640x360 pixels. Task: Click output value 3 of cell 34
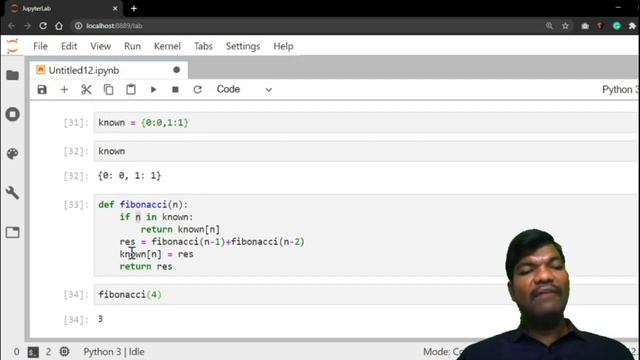pyautogui.click(x=100, y=319)
